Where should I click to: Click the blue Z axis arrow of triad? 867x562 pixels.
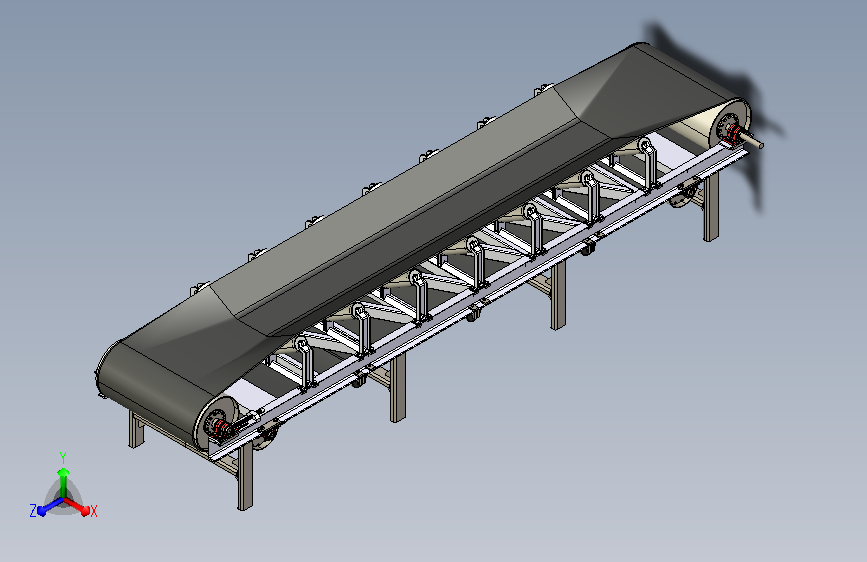[x=49, y=507]
